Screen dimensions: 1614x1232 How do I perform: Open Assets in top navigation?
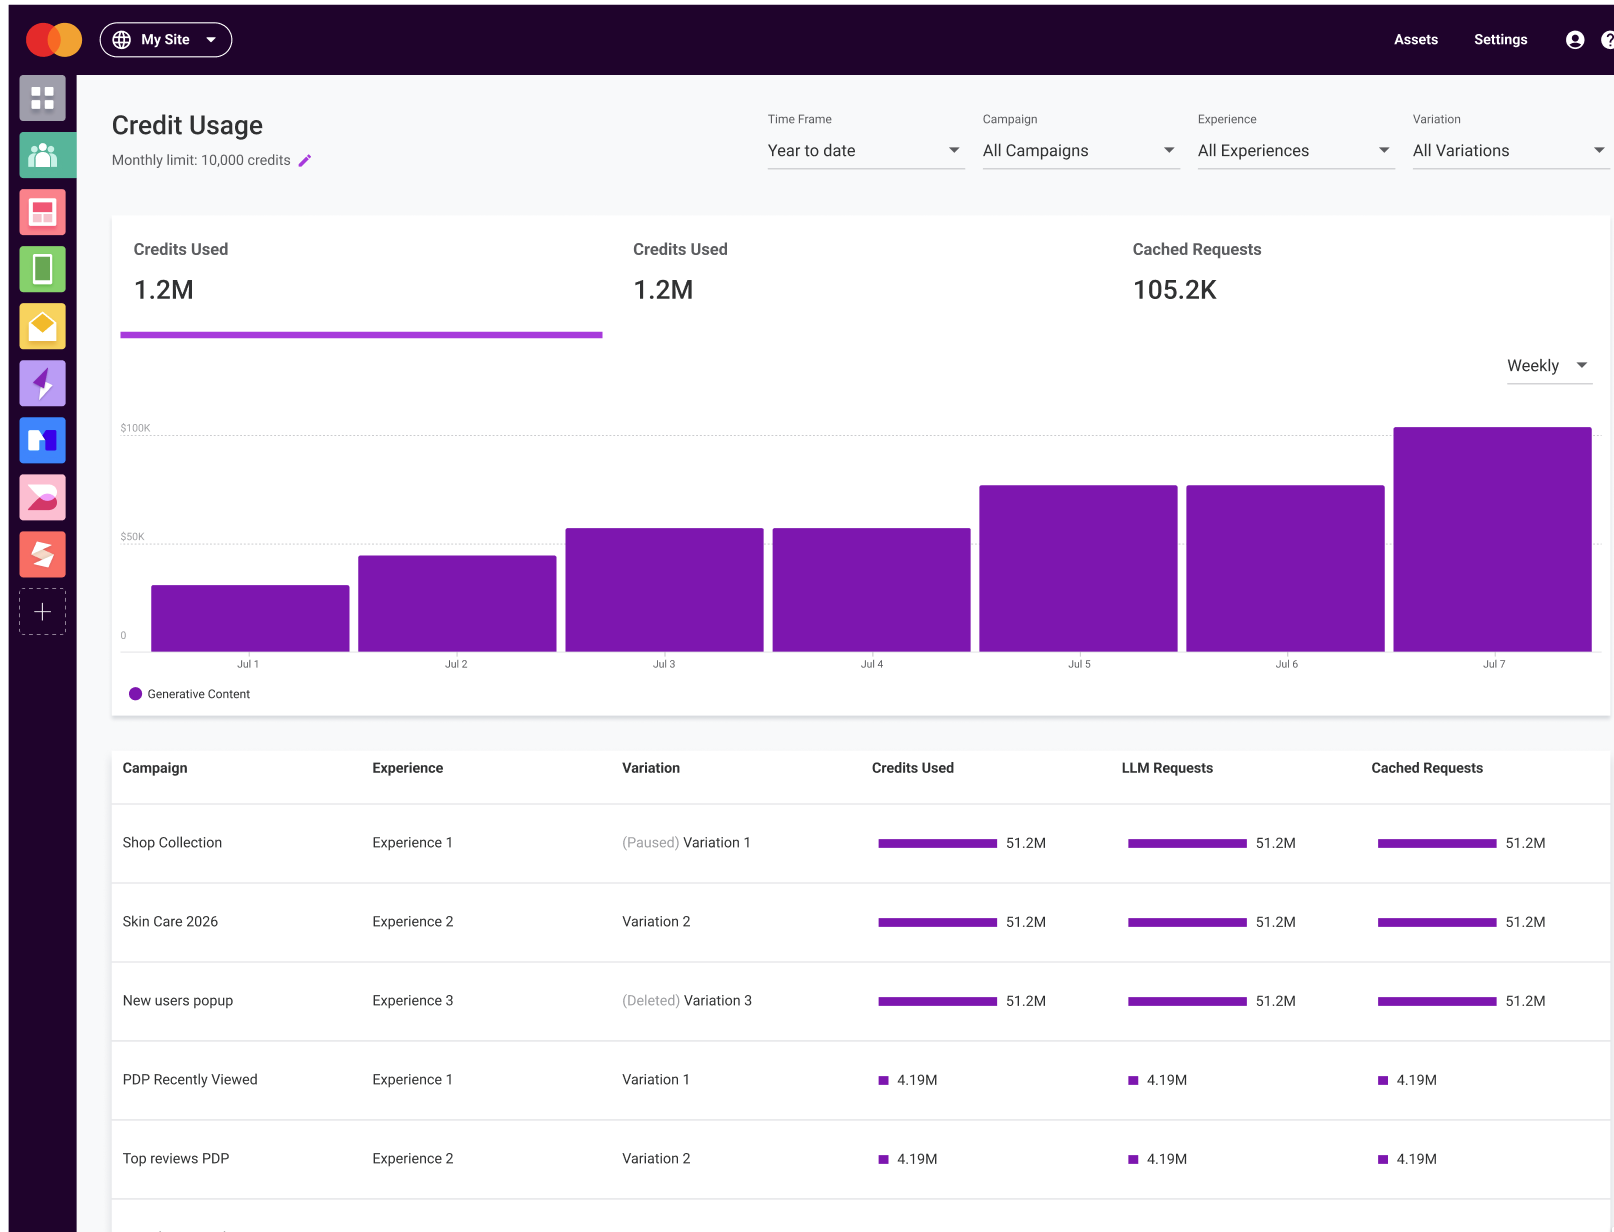[1416, 40]
